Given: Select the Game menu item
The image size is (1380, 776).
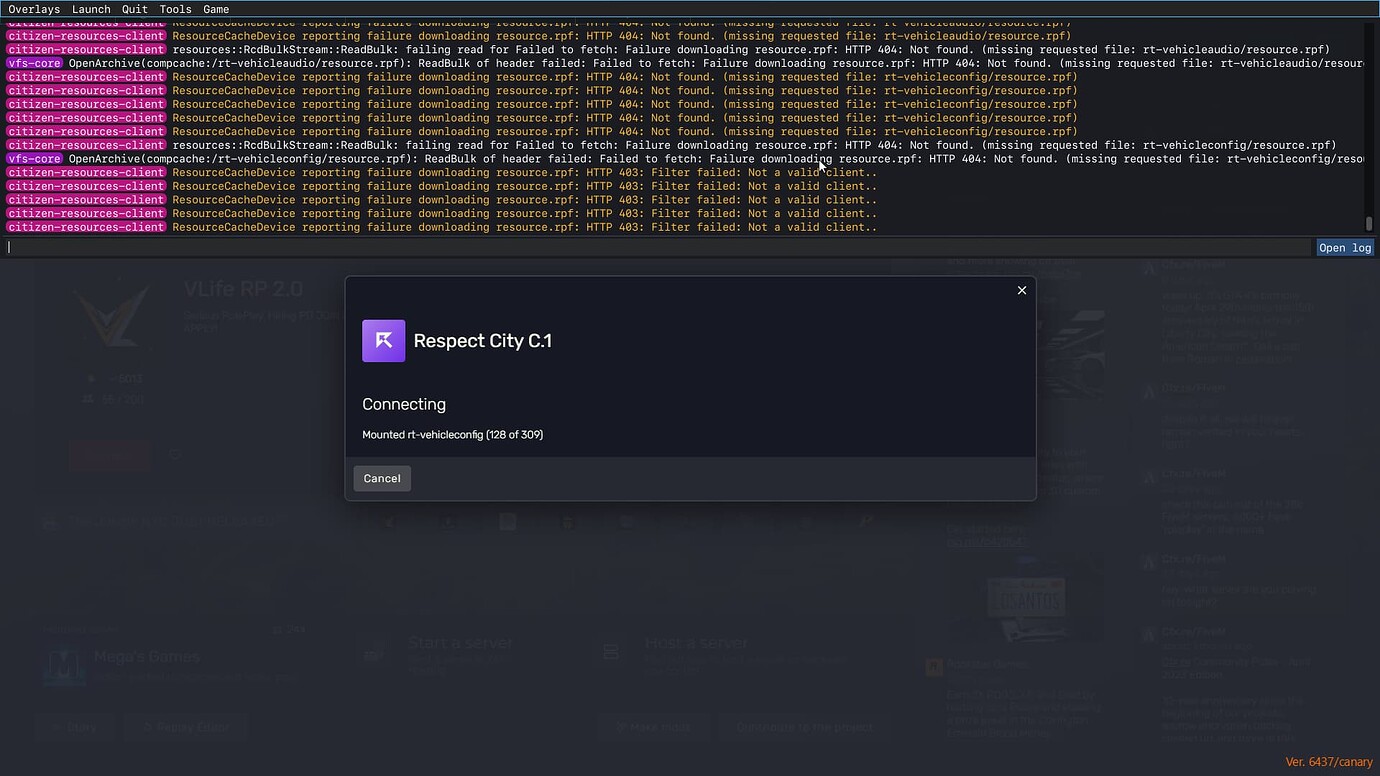Looking at the screenshot, I should pyautogui.click(x=216, y=9).
